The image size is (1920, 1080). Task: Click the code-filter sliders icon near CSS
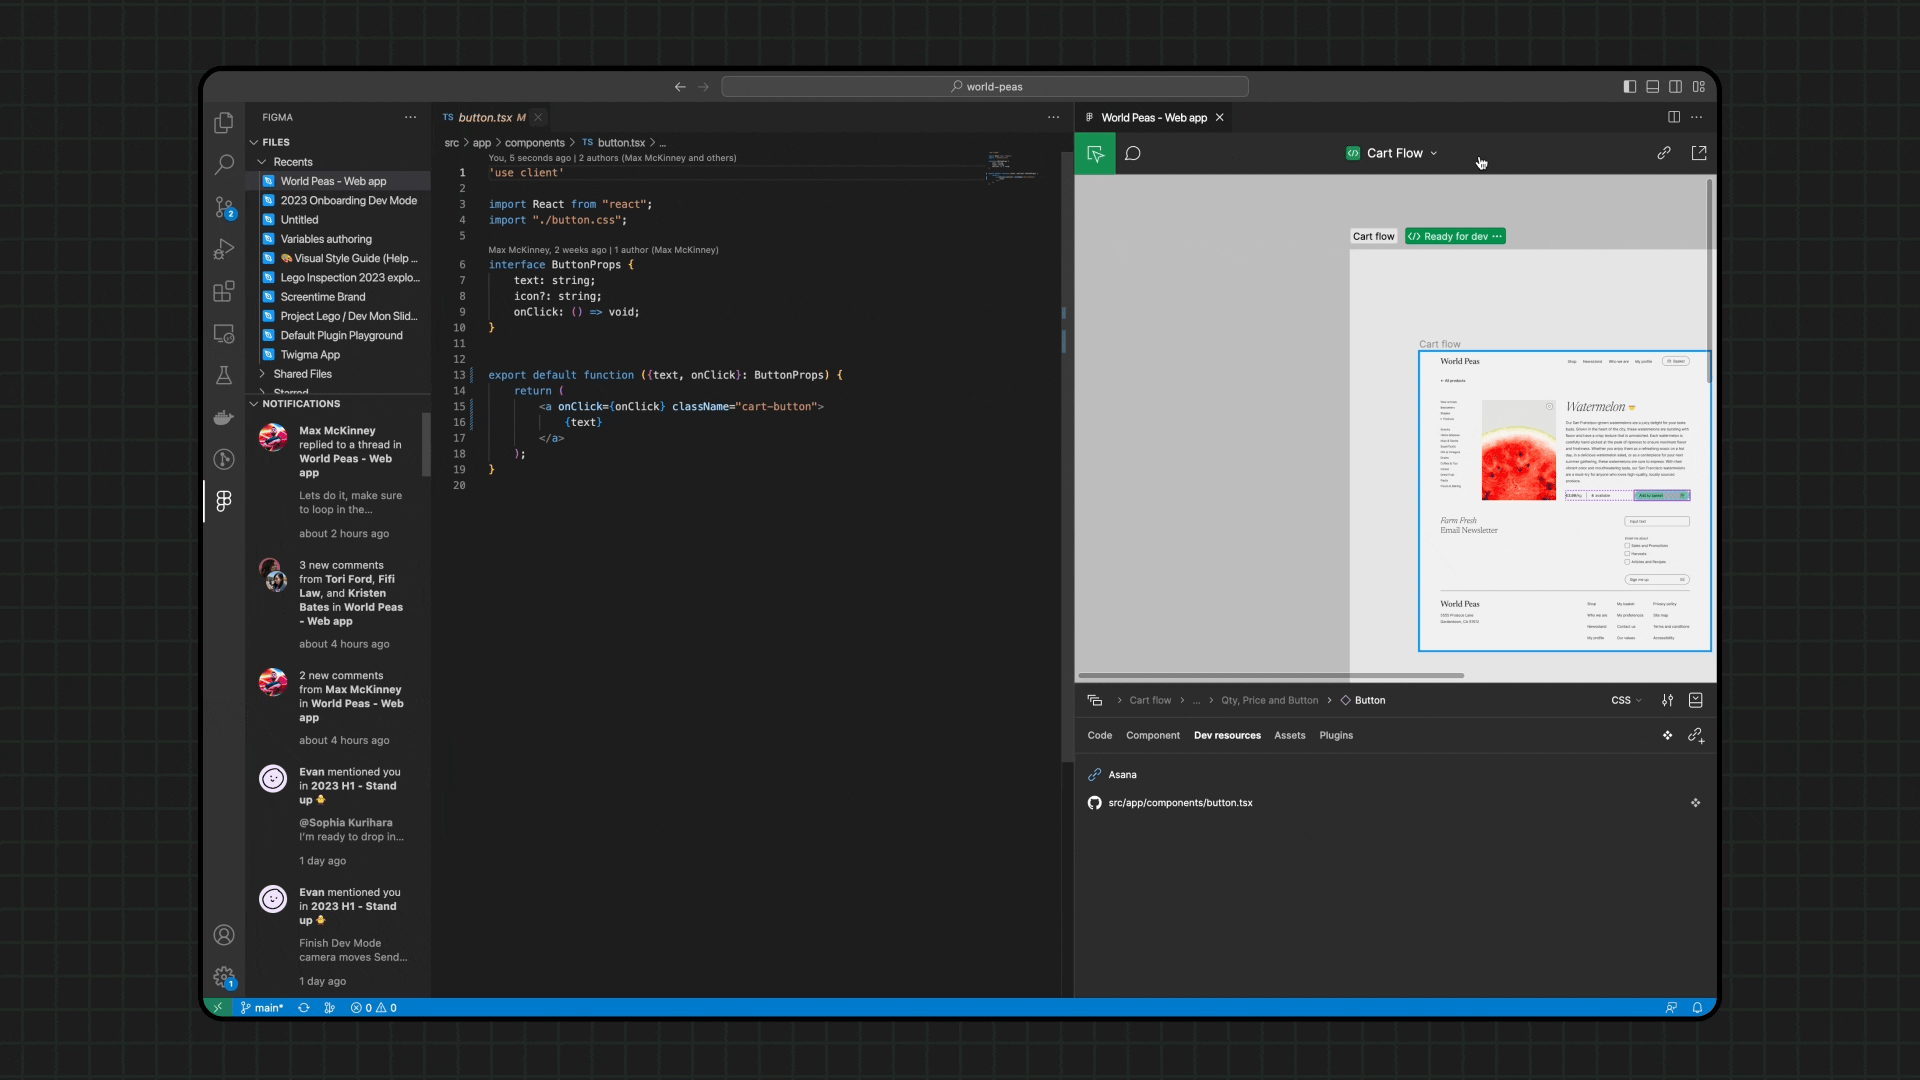[x=1666, y=700]
